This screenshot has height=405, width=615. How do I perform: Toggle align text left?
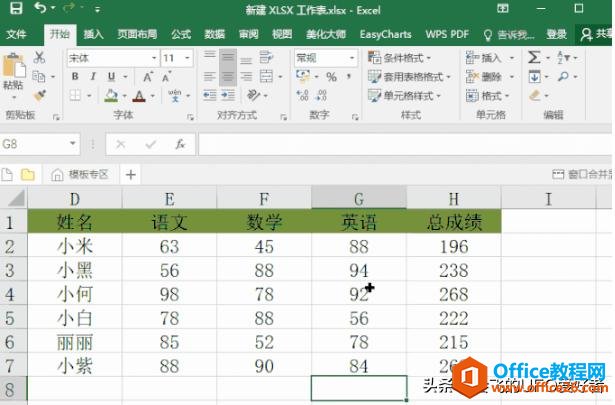click(x=209, y=76)
